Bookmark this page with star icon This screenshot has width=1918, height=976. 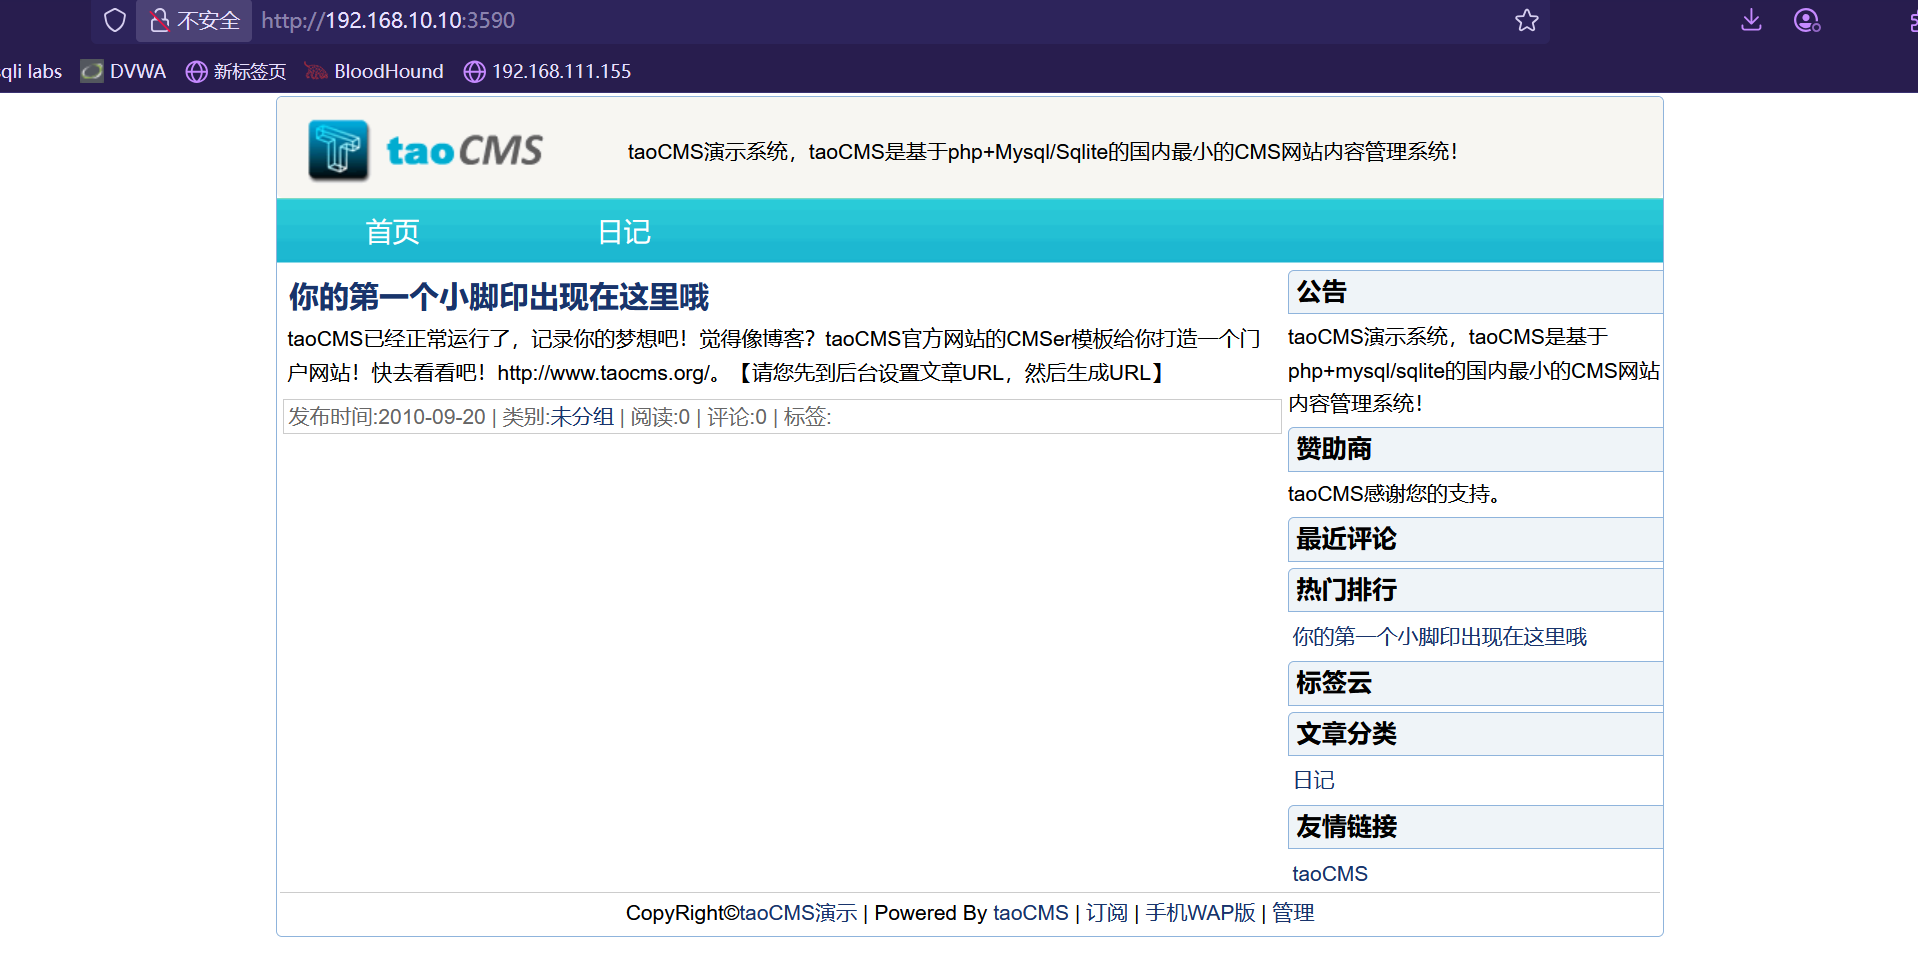click(x=1526, y=20)
